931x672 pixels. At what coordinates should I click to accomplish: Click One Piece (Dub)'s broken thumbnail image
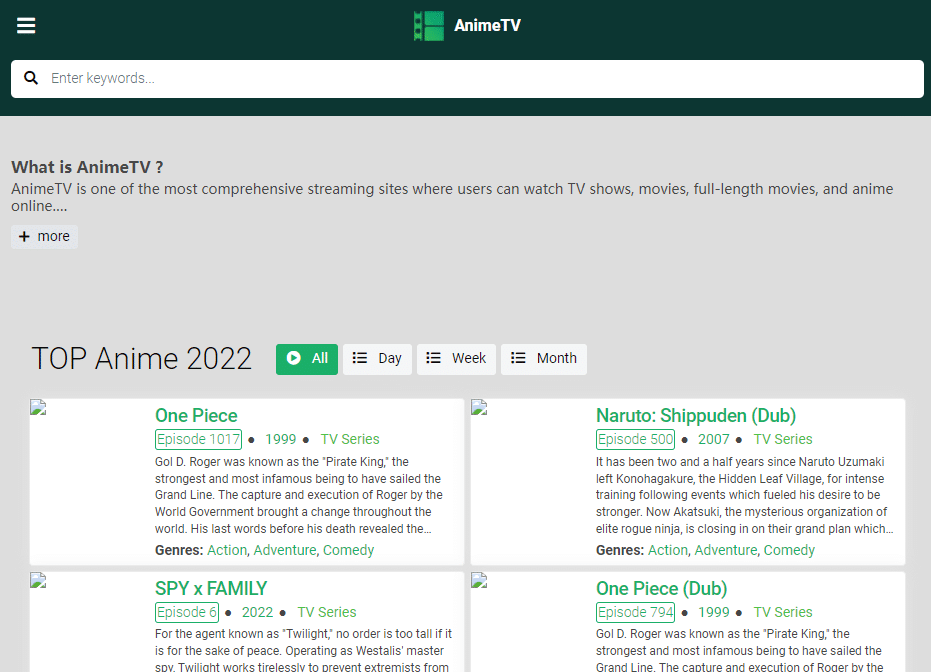tap(479, 580)
